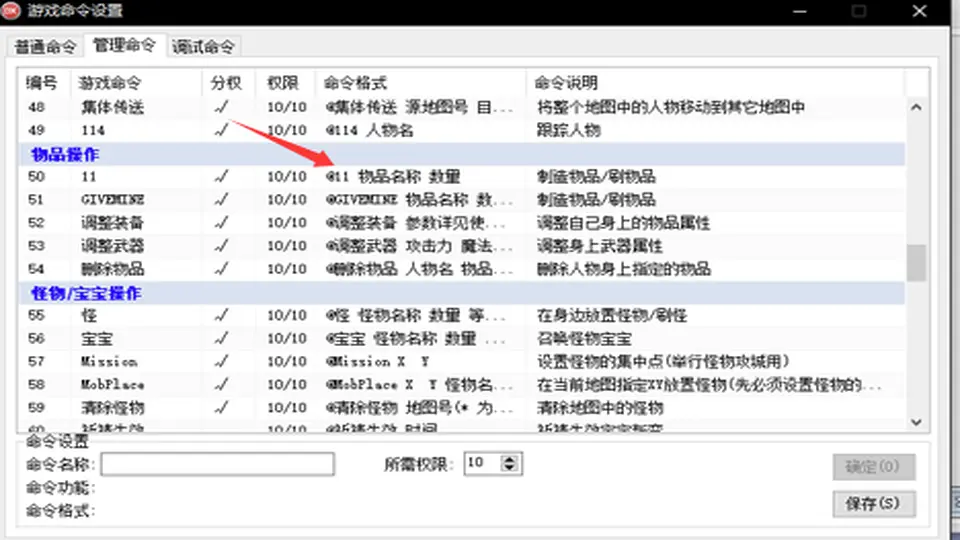Close the 游戏命令设置 window

pos(919,11)
